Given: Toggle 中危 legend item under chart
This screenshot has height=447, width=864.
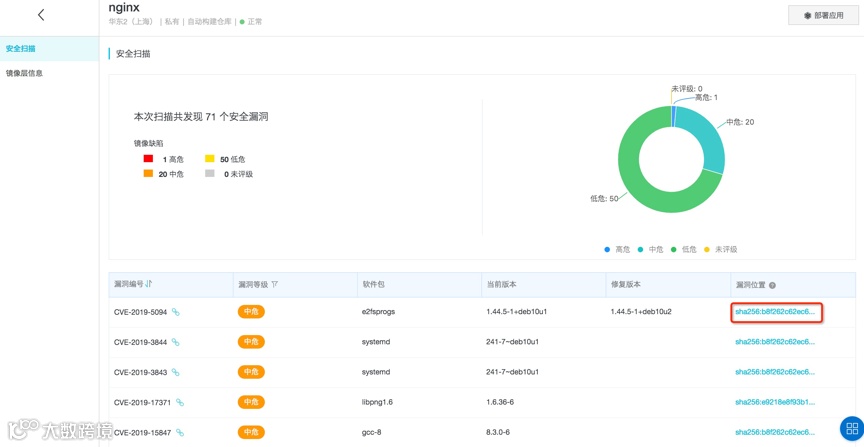Looking at the screenshot, I should pyautogui.click(x=650, y=250).
